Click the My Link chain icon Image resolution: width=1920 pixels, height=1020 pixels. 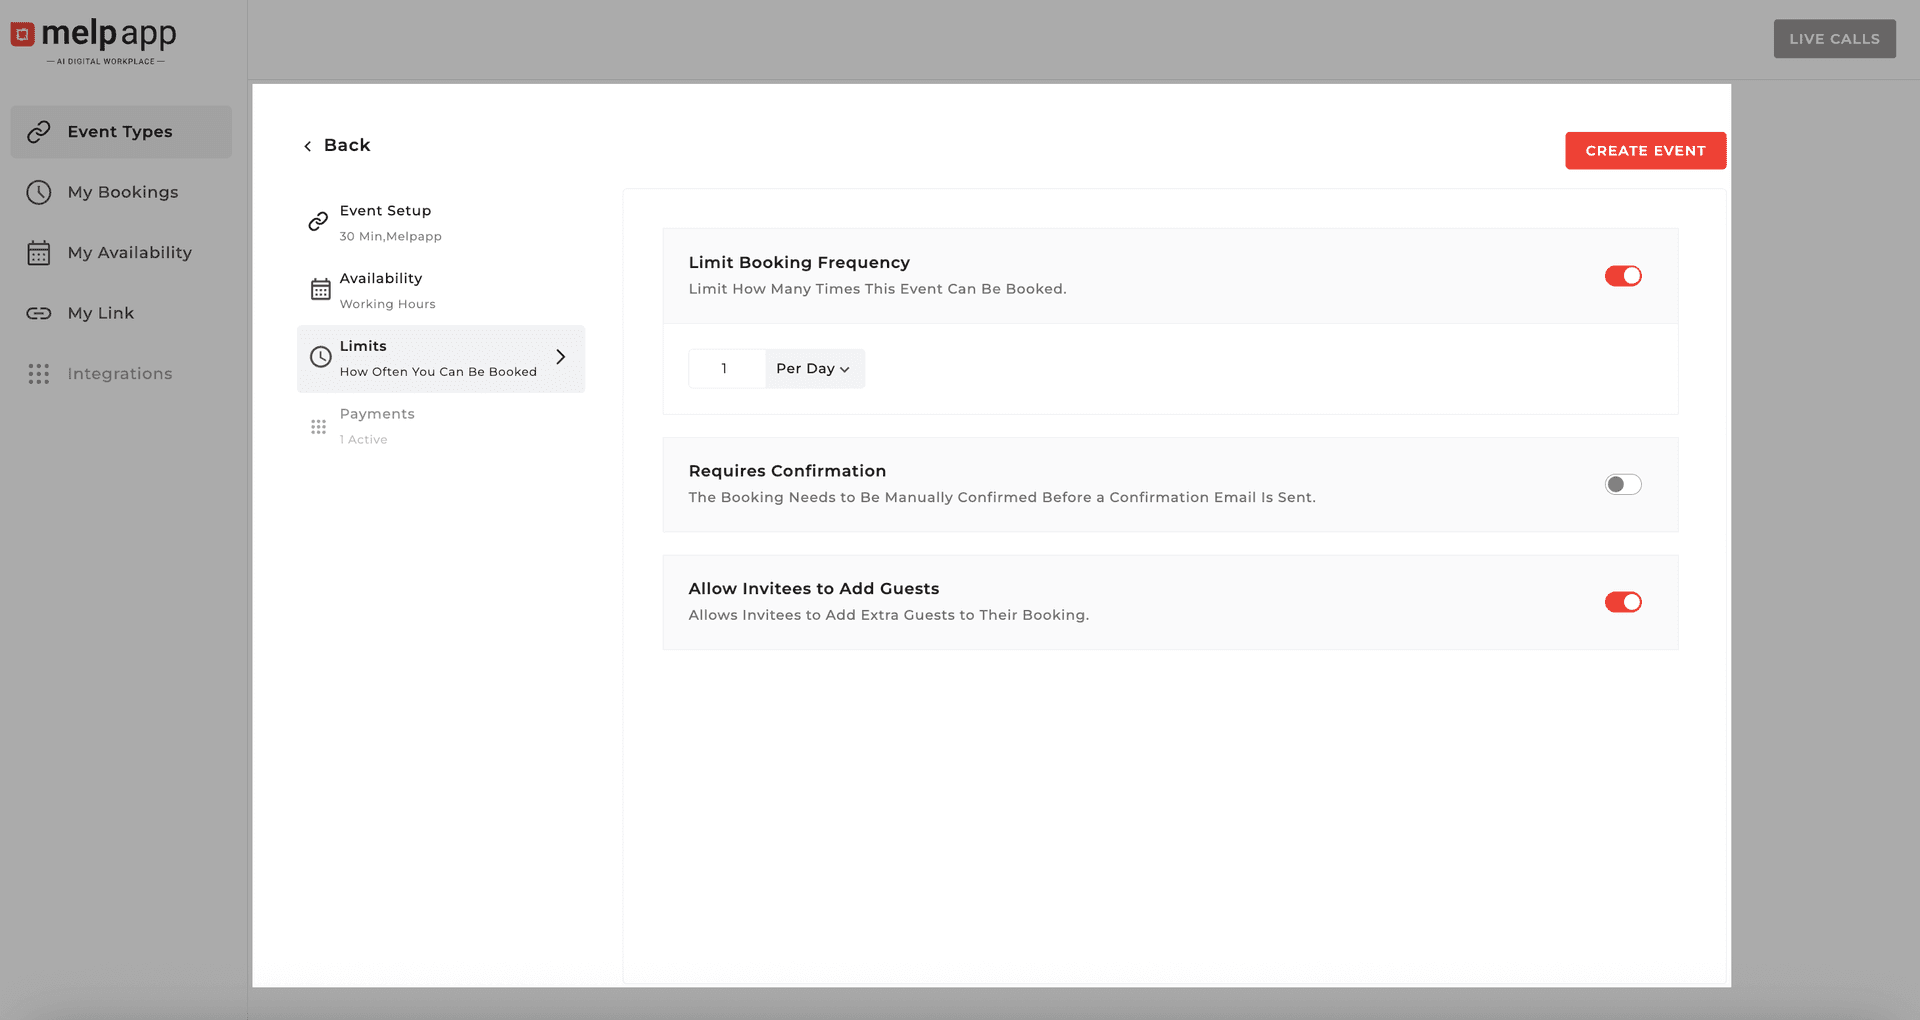(x=39, y=313)
